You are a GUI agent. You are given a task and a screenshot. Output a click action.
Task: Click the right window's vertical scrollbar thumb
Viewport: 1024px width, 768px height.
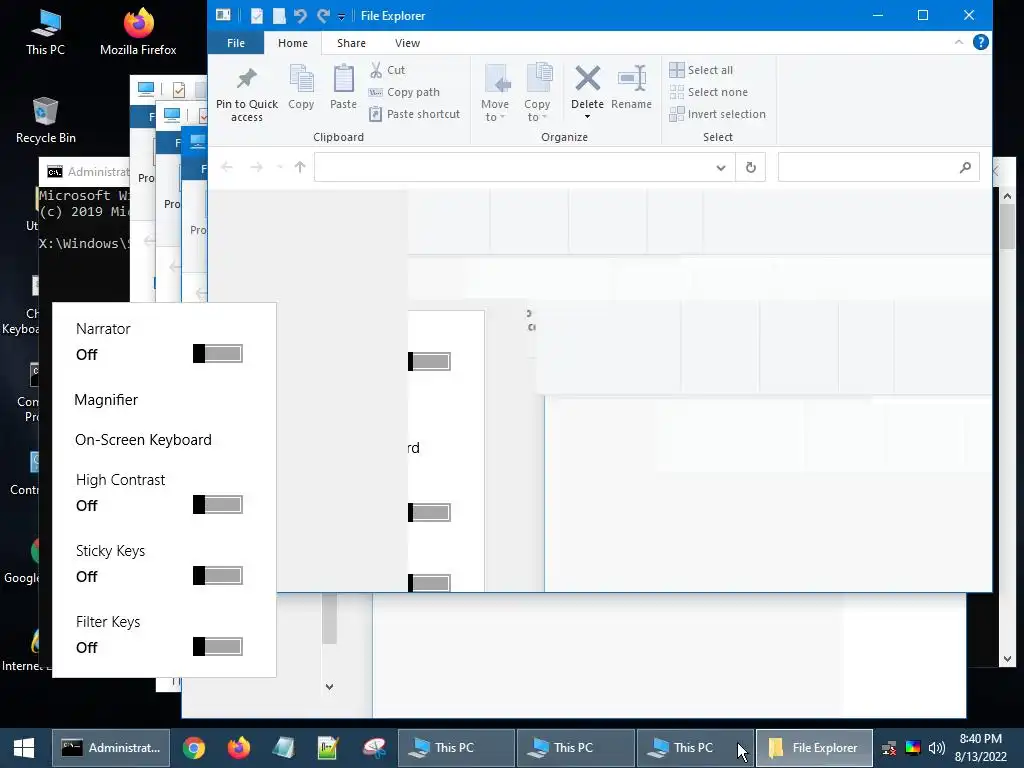1007,226
